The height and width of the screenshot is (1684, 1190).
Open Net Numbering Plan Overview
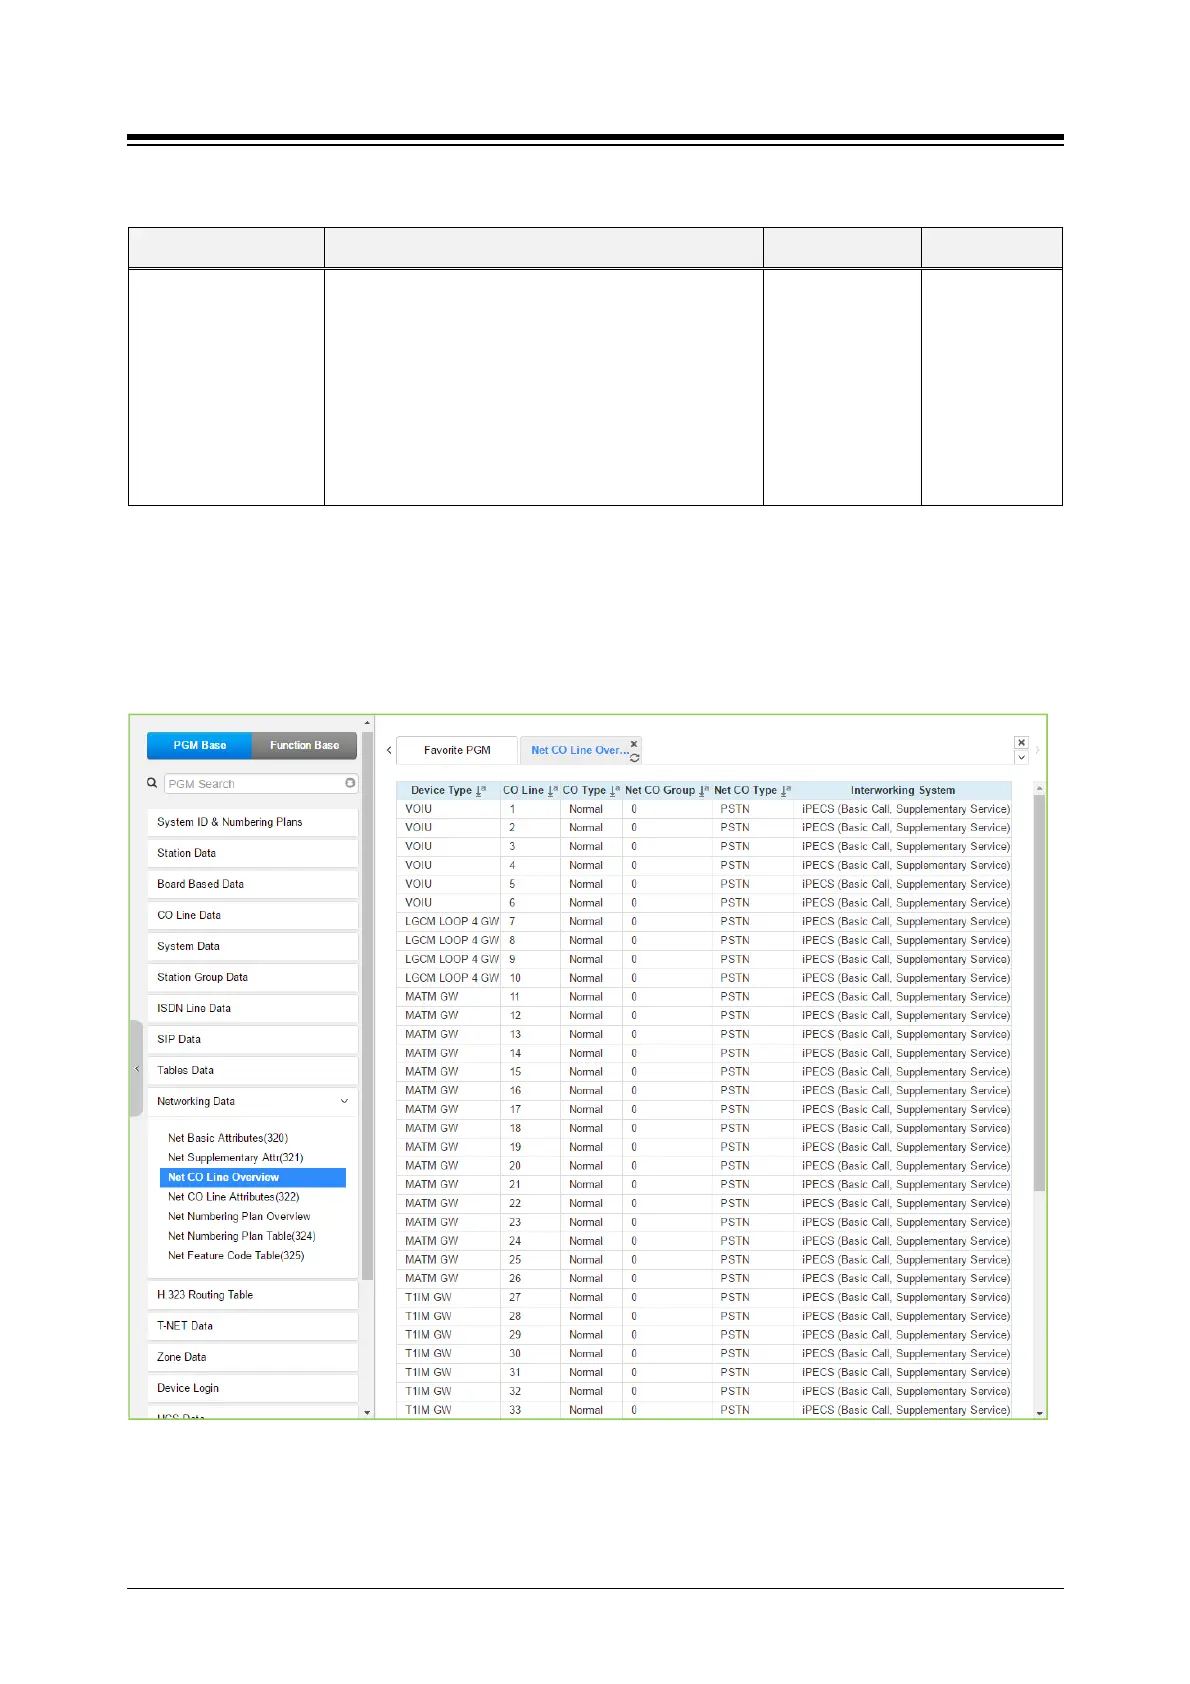point(239,1216)
